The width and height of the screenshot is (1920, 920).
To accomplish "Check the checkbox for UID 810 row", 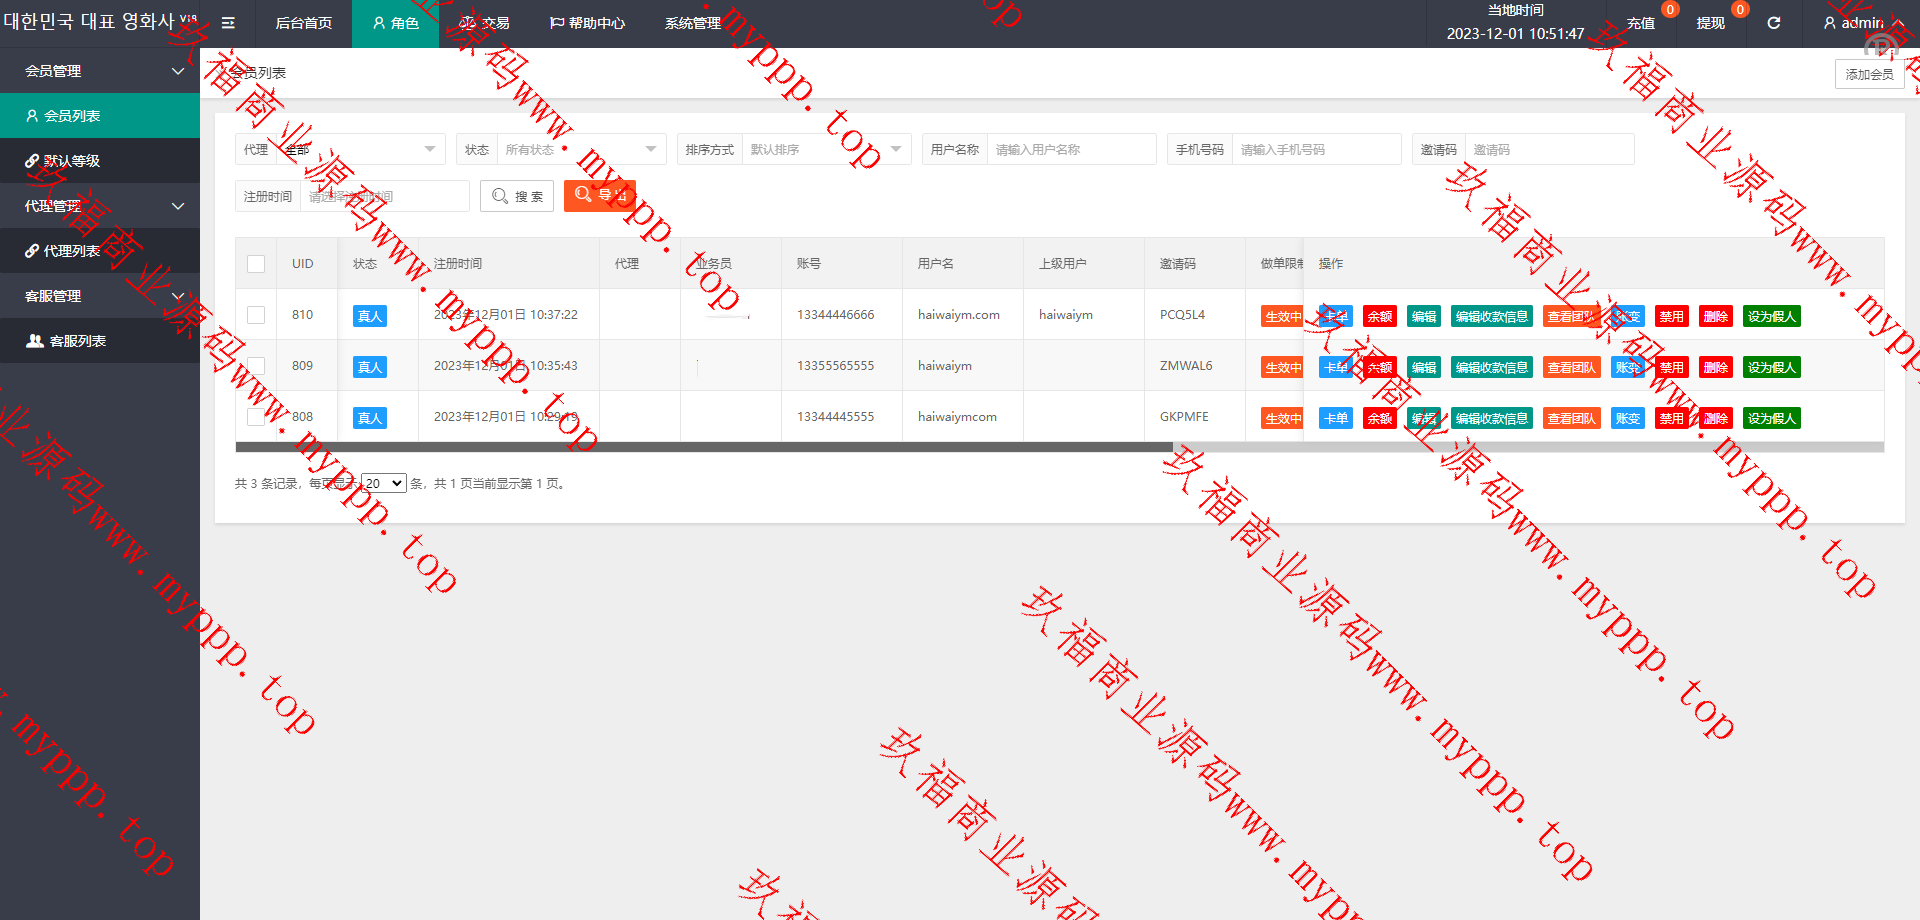I will (256, 315).
